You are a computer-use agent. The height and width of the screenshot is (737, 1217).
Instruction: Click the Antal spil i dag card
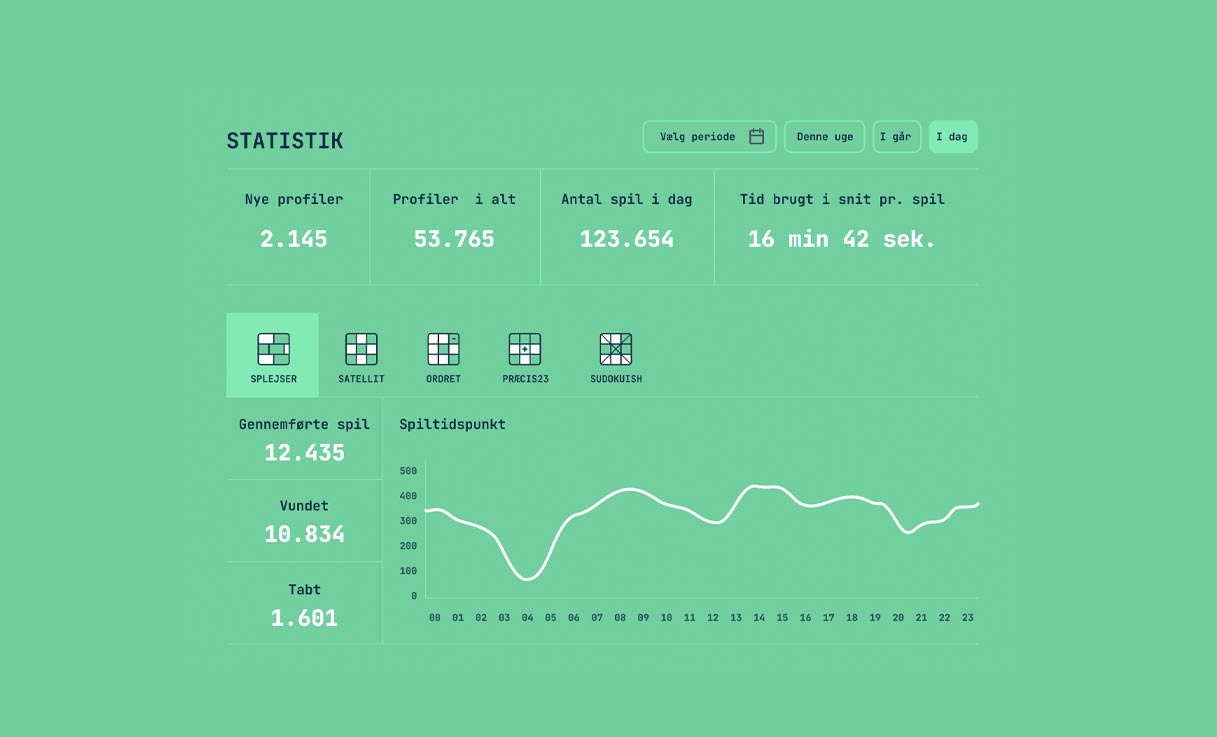pyautogui.click(x=627, y=227)
